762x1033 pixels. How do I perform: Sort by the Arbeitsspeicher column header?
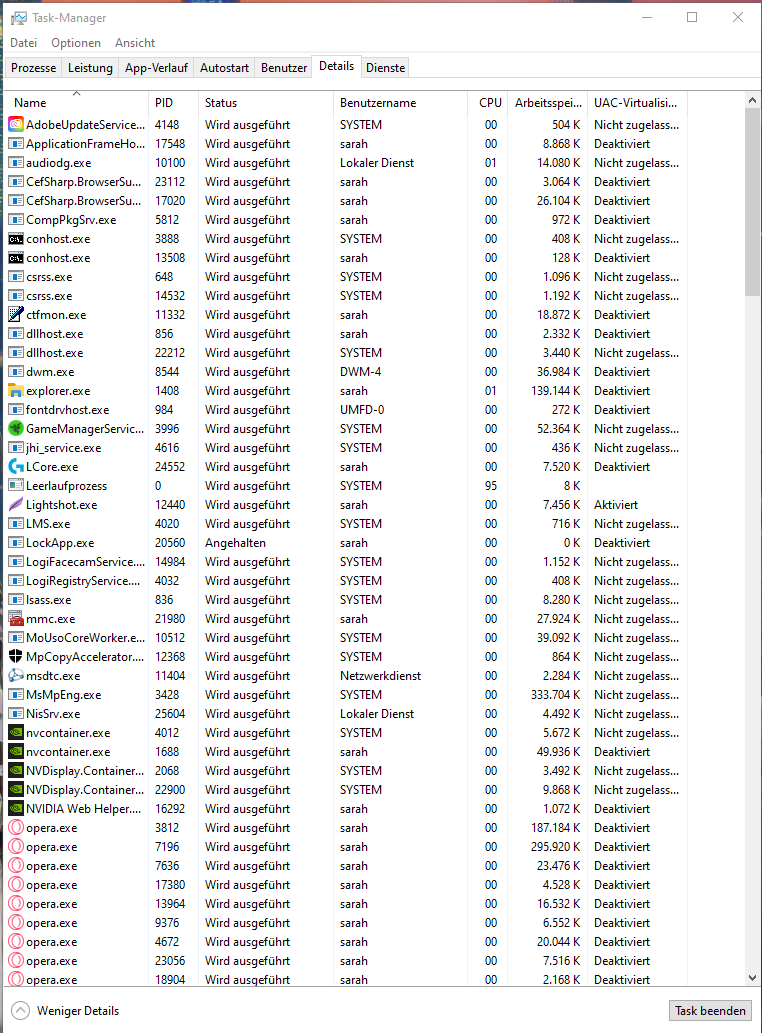click(x=548, y=103)
